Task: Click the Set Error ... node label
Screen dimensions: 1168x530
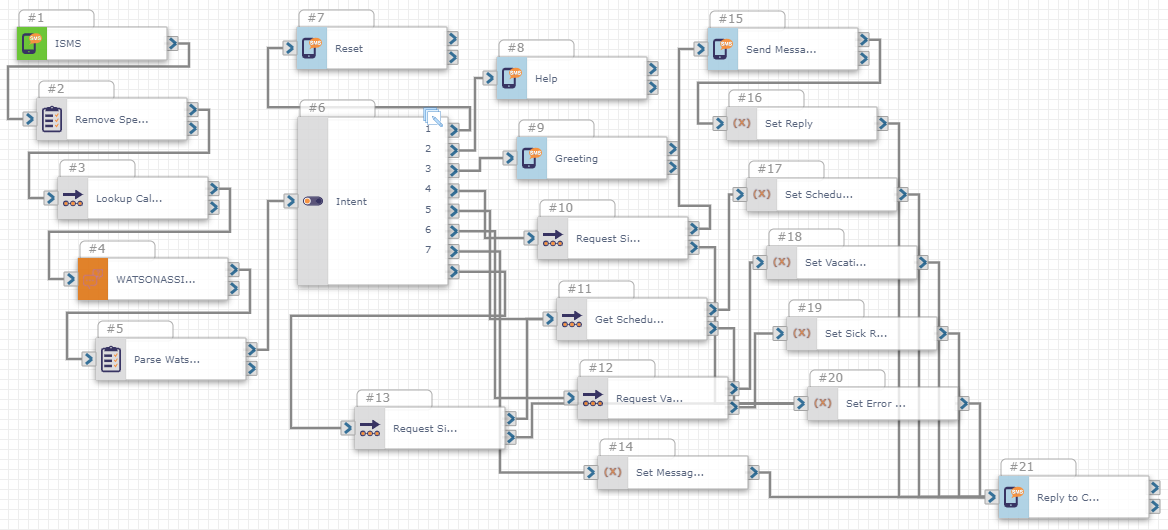Action: coord(875,404)
